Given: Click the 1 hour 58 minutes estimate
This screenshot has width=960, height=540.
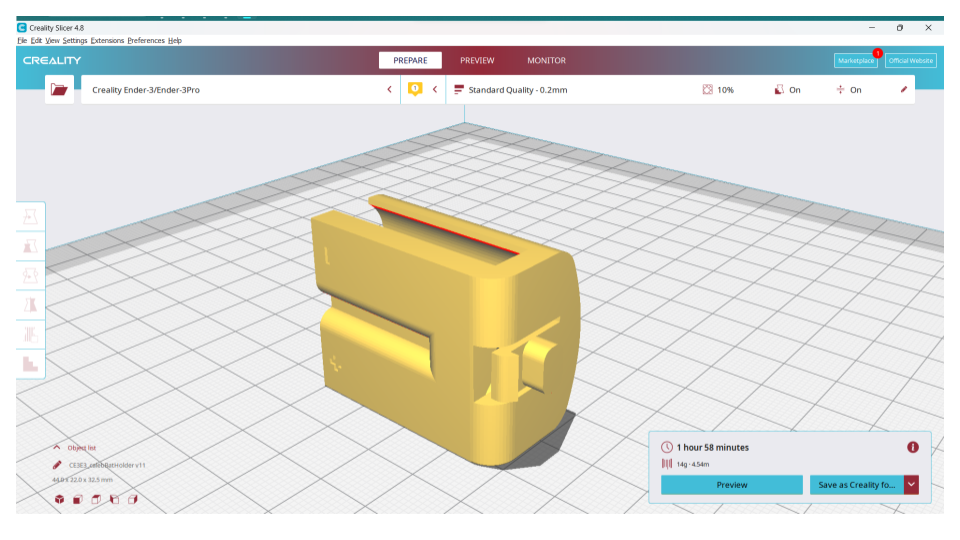Looking at the screenshot, I should tap(713, 448).
